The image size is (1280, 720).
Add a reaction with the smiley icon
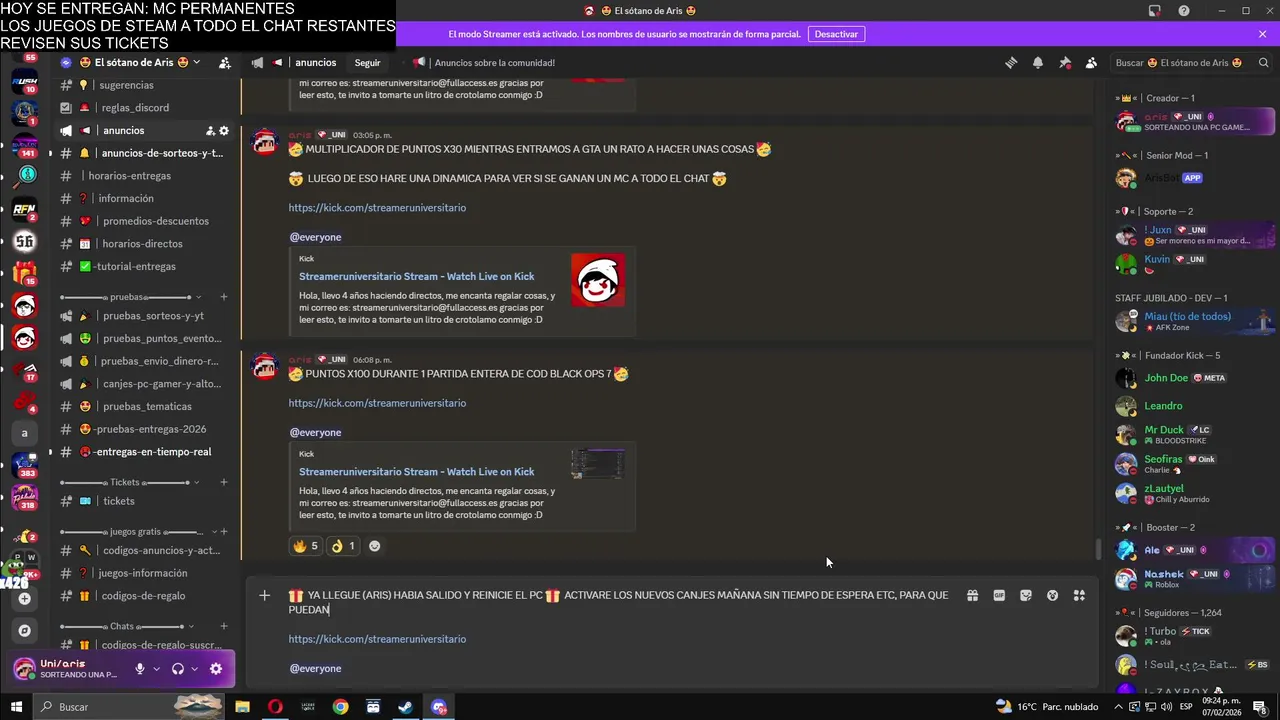(x=375, y=546)
